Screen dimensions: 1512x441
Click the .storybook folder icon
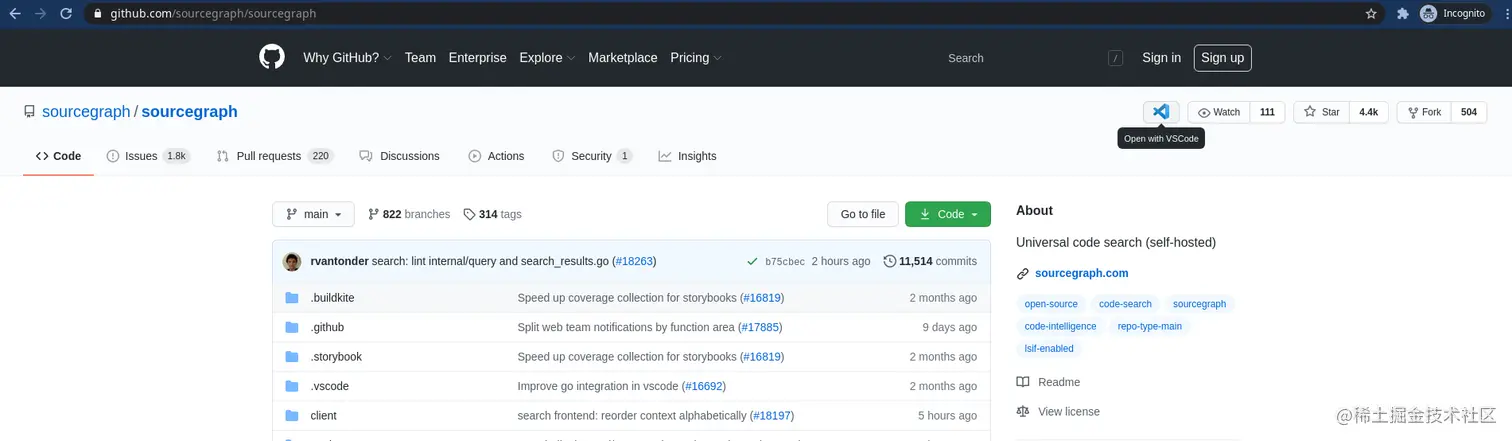click(x=292, y=357)
